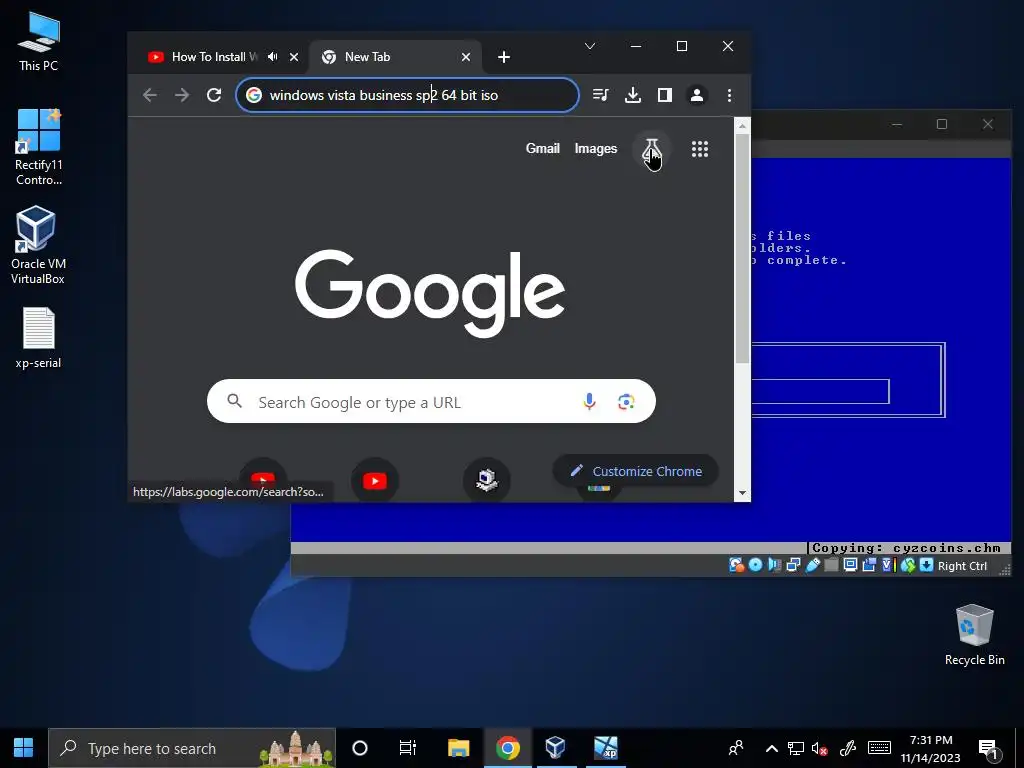Open Rectify11 Control Center shortcut

tap(39, 148)
